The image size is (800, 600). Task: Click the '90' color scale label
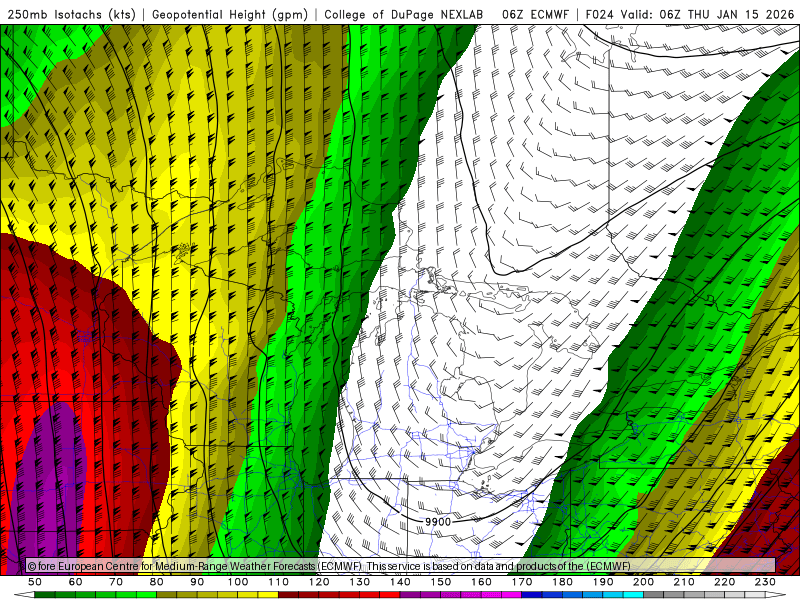point(197,582)
